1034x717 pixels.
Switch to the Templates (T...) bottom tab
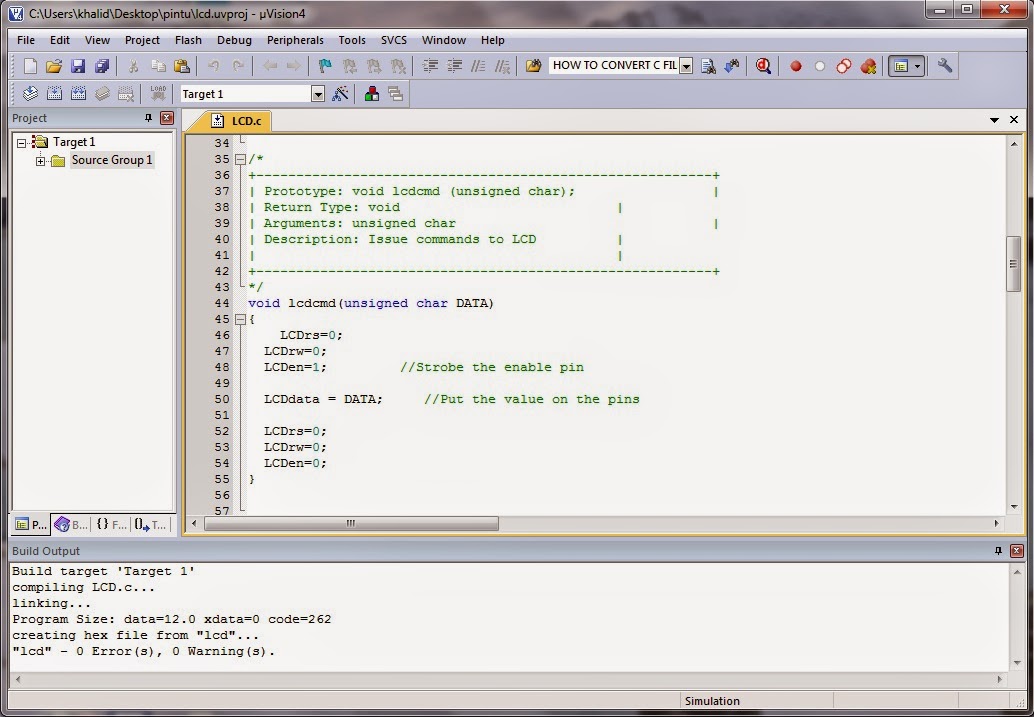click(150, 524)
